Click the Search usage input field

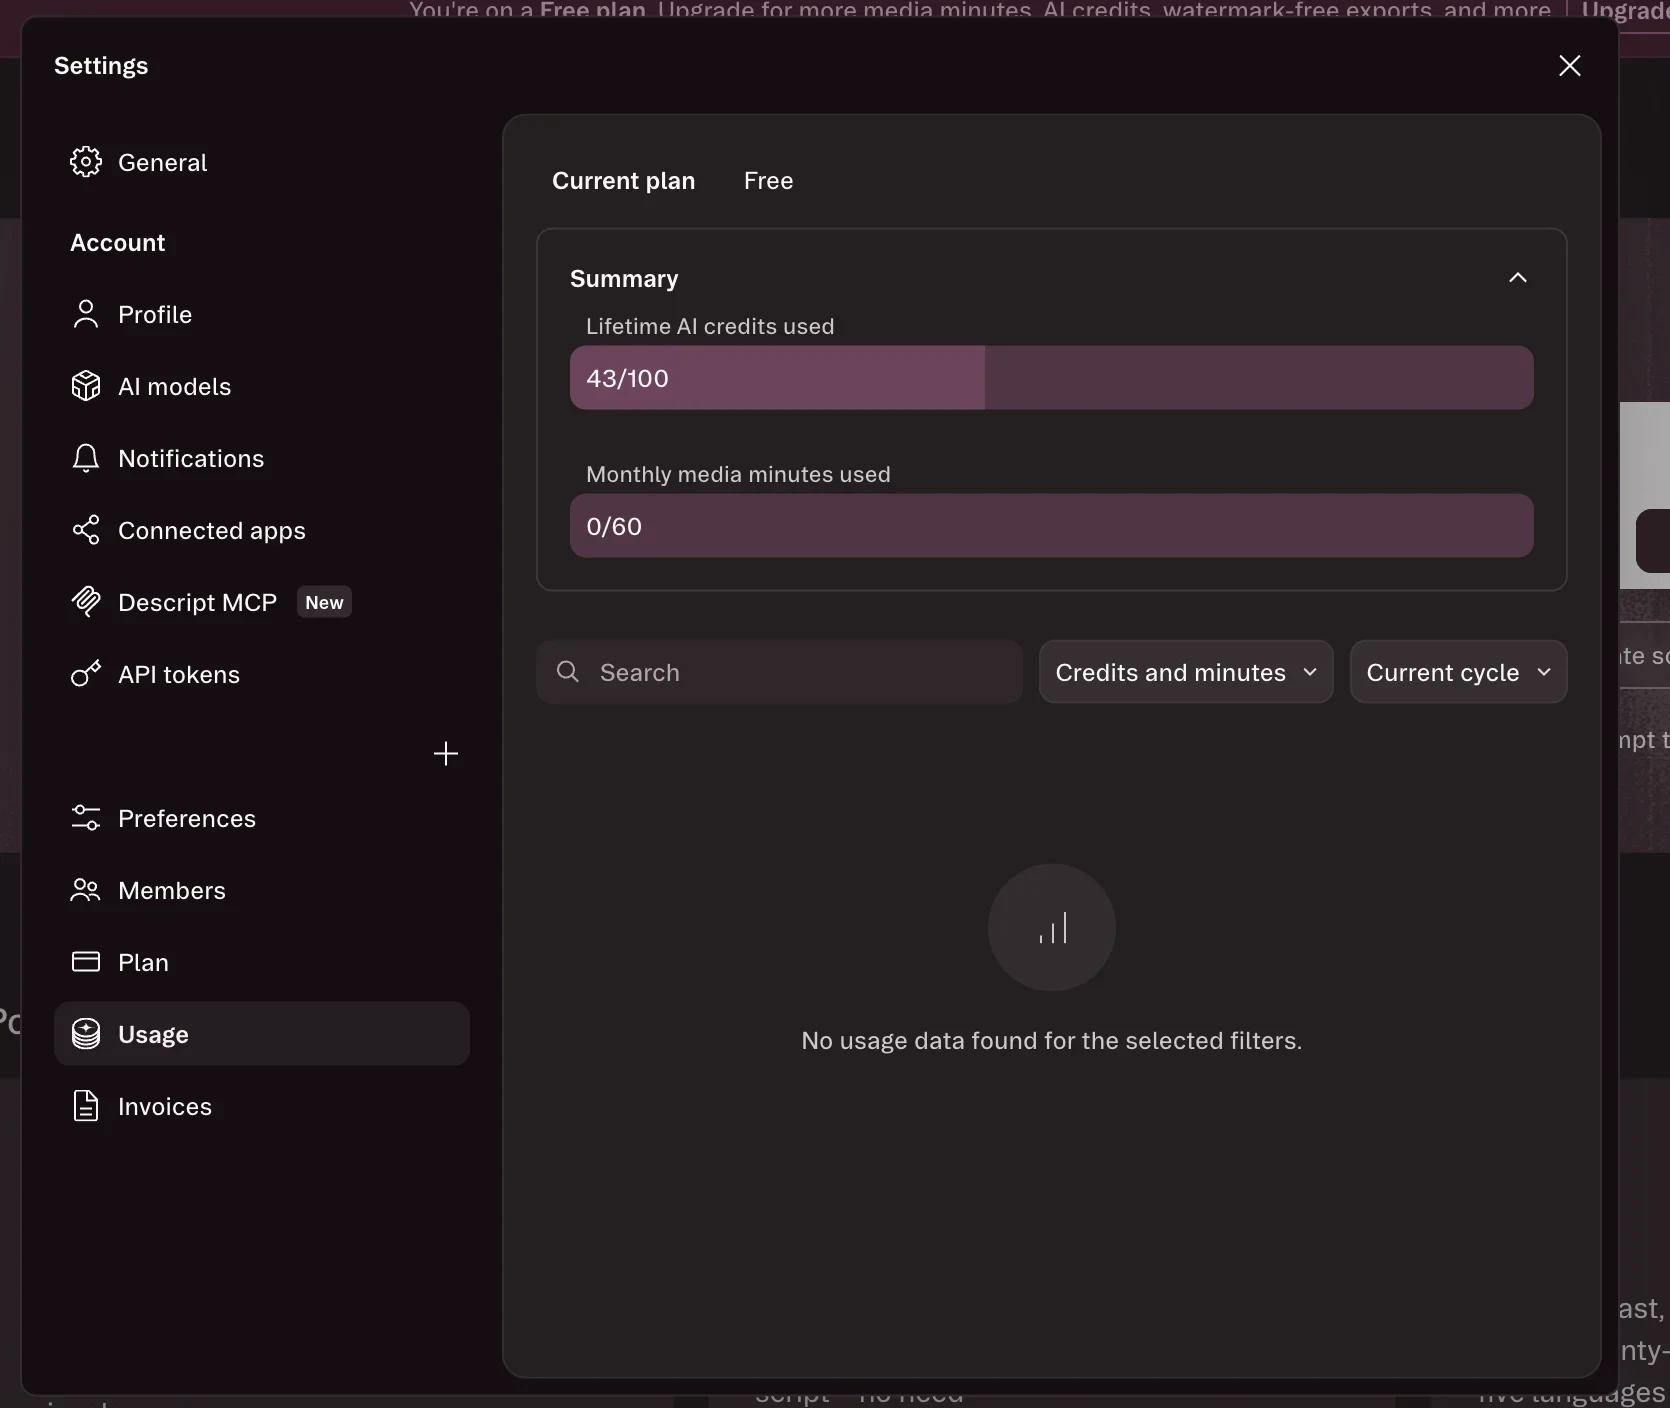(780, 672)
